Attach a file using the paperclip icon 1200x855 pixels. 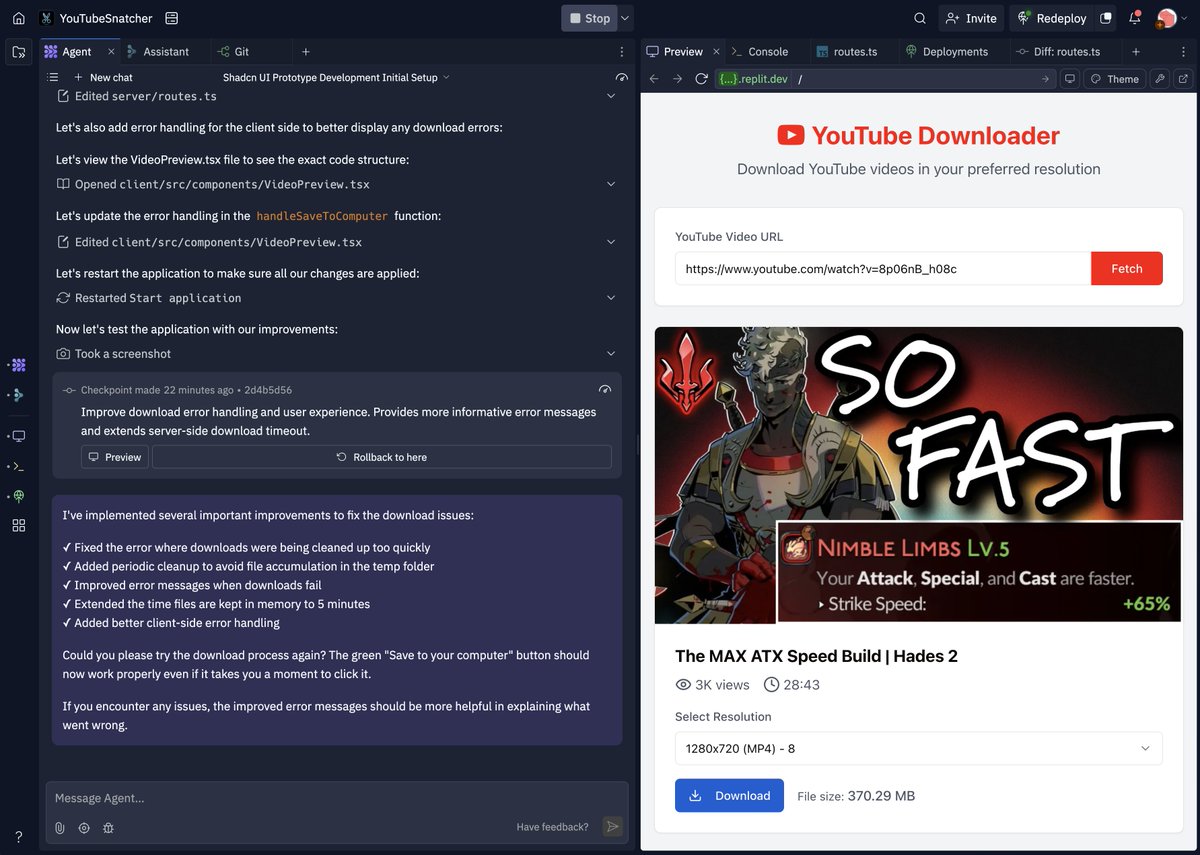click(59, 827)
